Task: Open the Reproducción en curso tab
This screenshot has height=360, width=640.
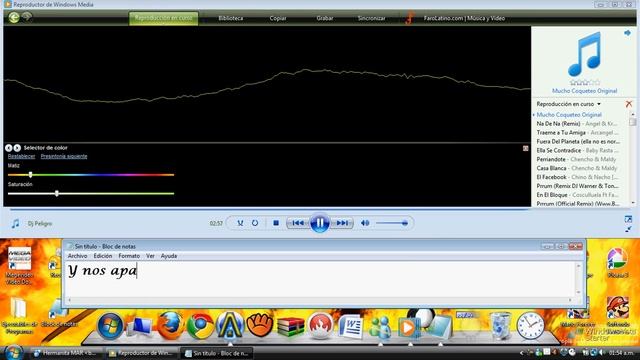Action: pos(163,18)
